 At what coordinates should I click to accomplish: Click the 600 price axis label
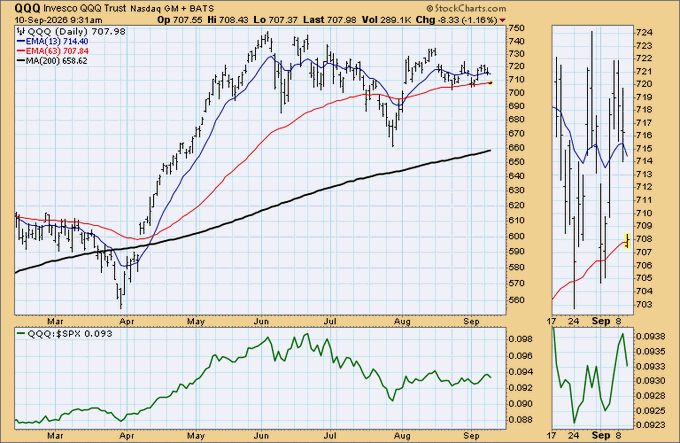518,236
